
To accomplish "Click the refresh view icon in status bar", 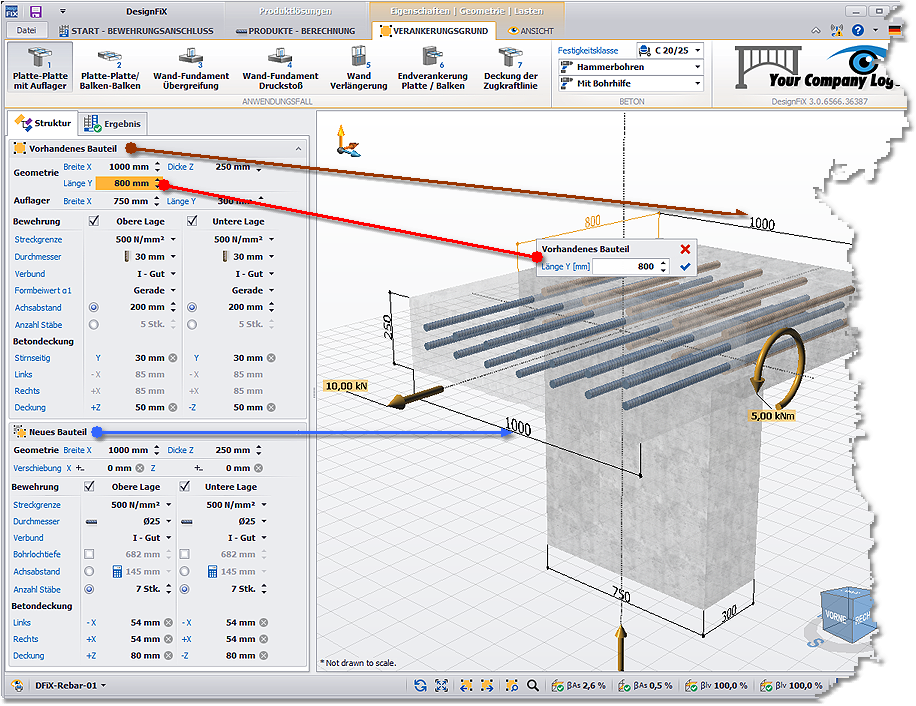I will tap(420, 686).
